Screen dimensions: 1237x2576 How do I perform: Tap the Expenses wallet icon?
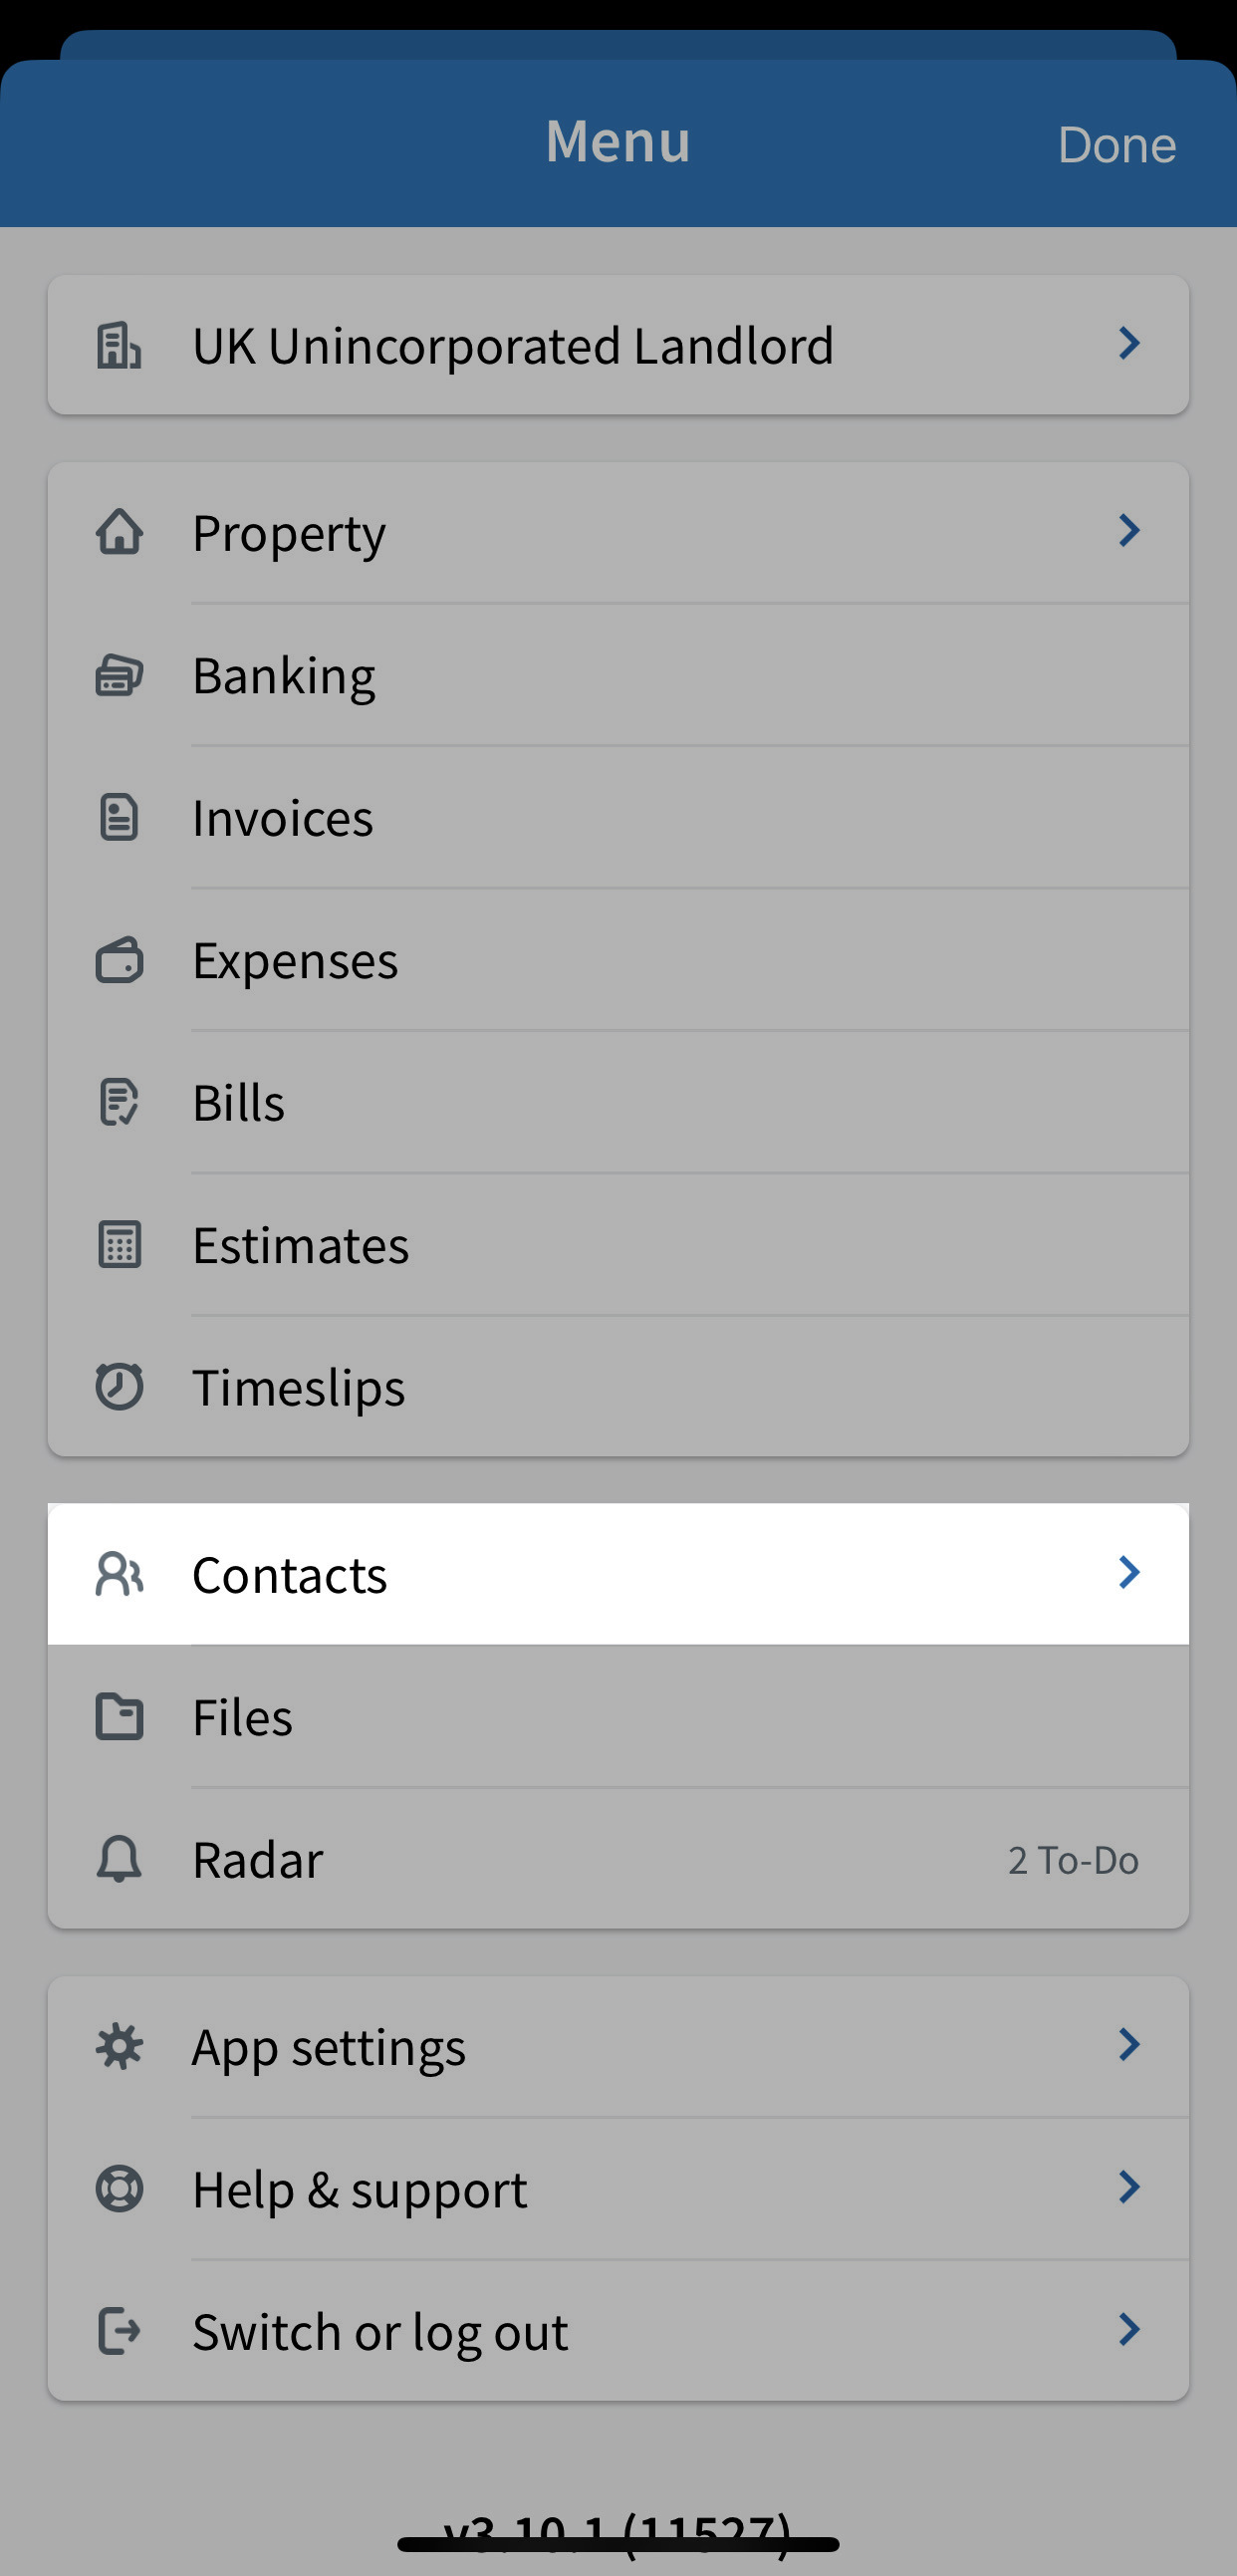coord(119,960)
